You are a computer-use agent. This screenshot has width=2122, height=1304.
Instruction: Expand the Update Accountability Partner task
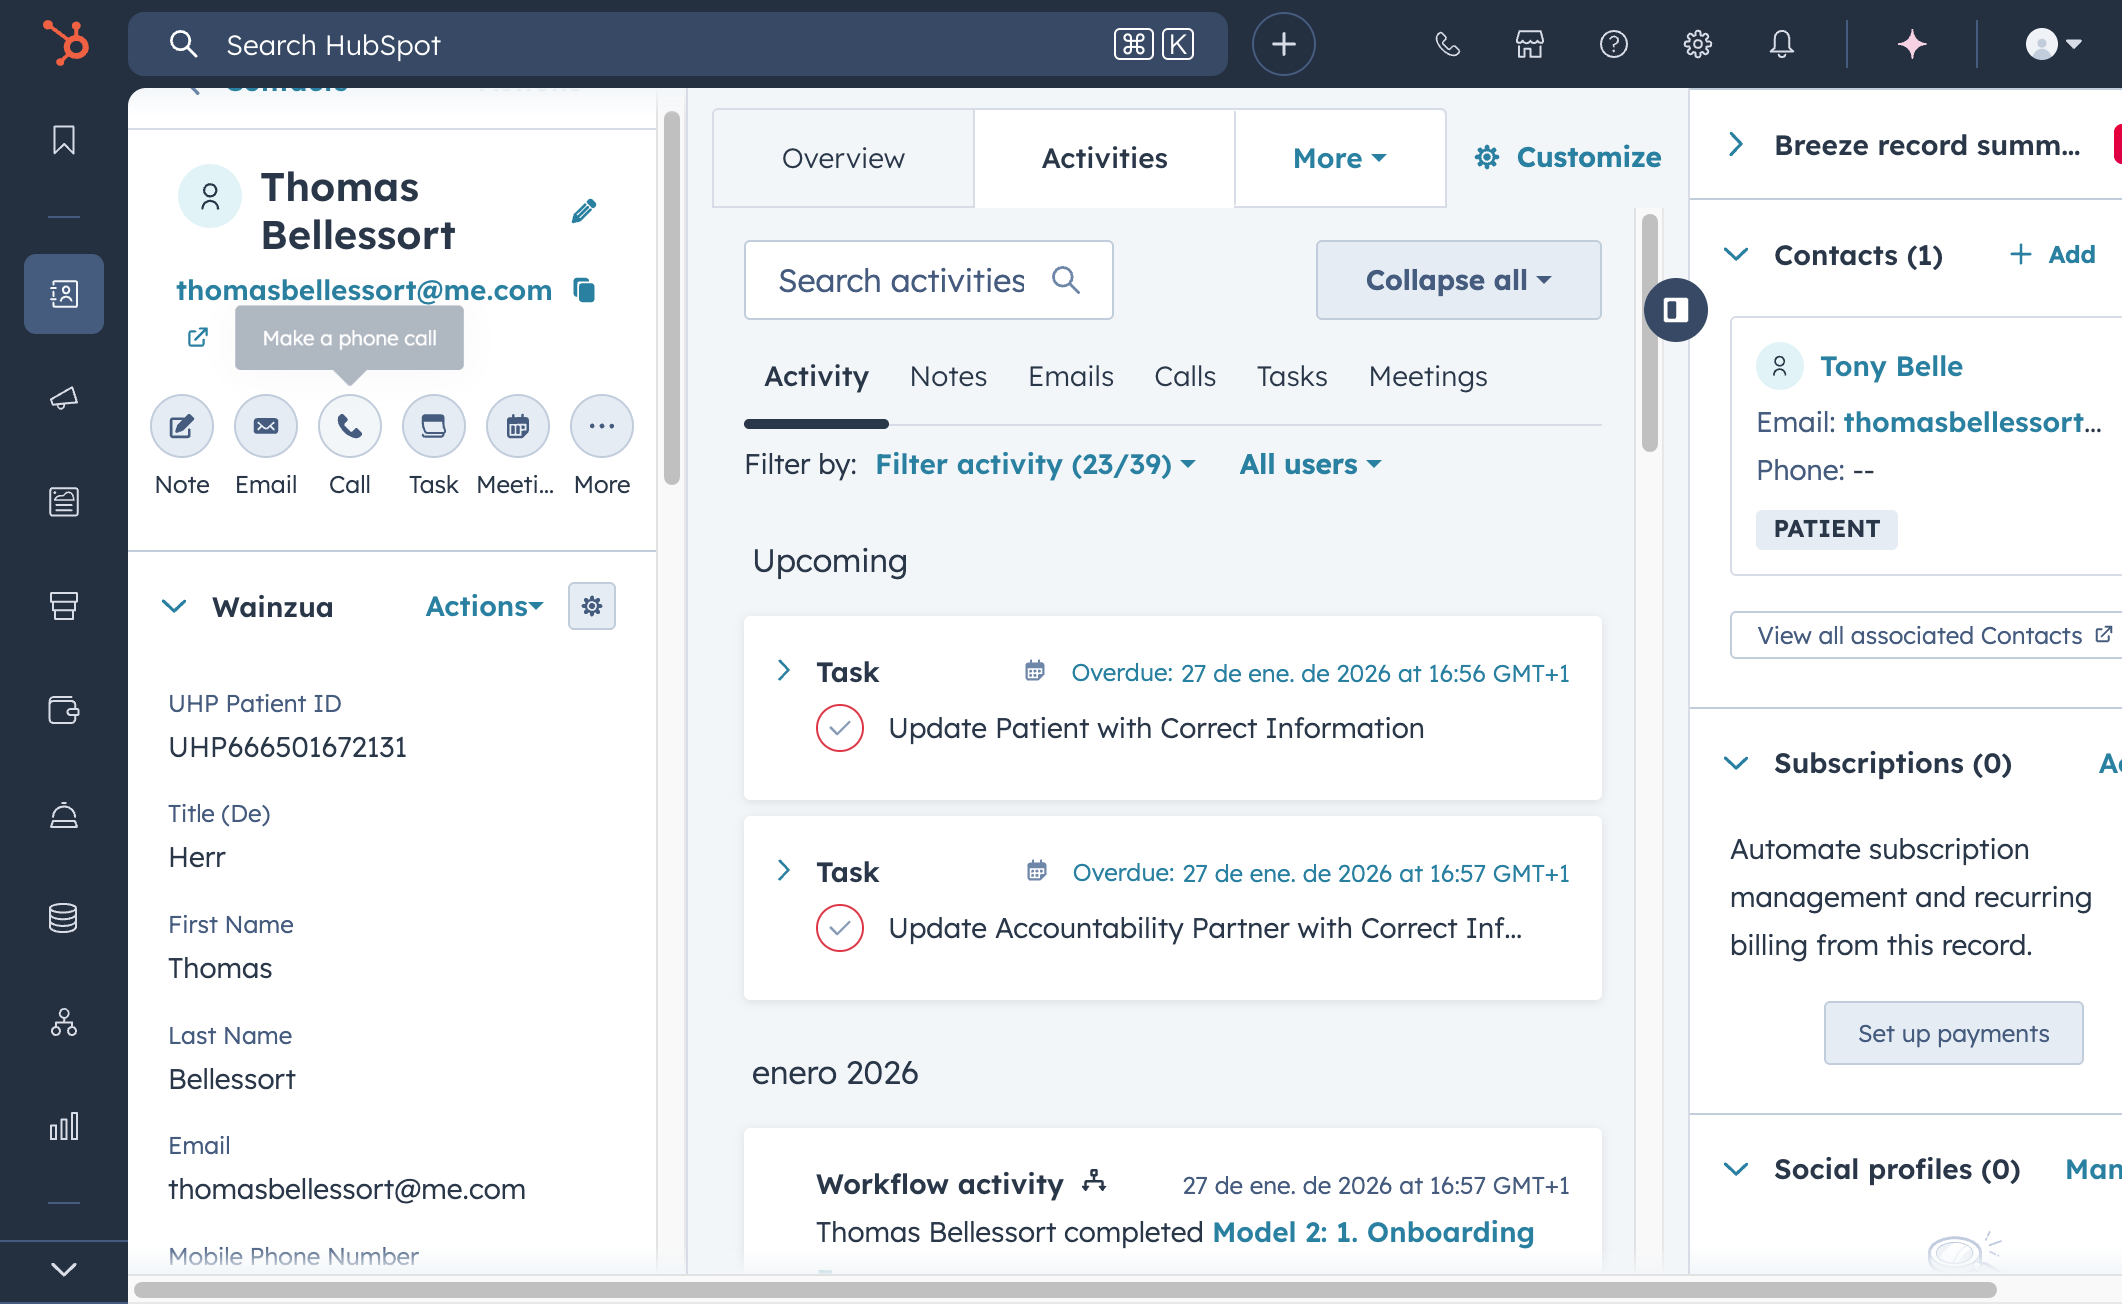tap(784, 871)
